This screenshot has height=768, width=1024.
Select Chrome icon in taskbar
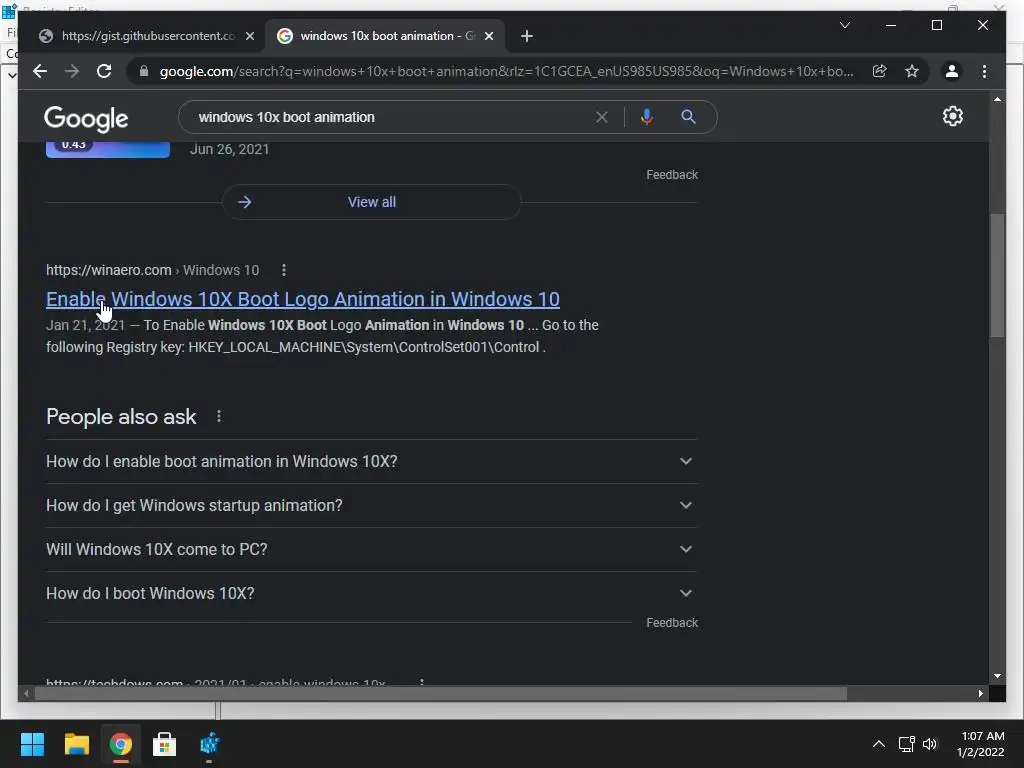point(121,744)
